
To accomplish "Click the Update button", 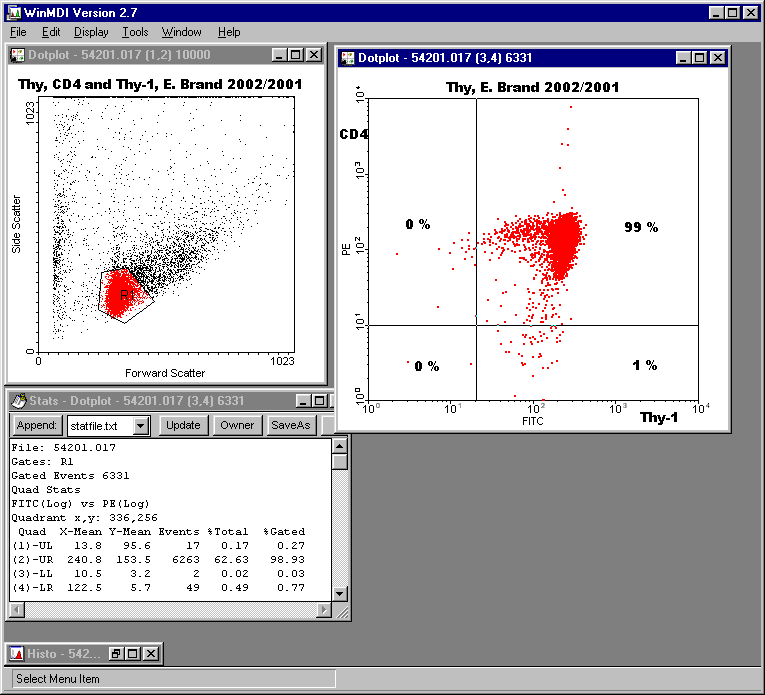I will click(183, 425).
